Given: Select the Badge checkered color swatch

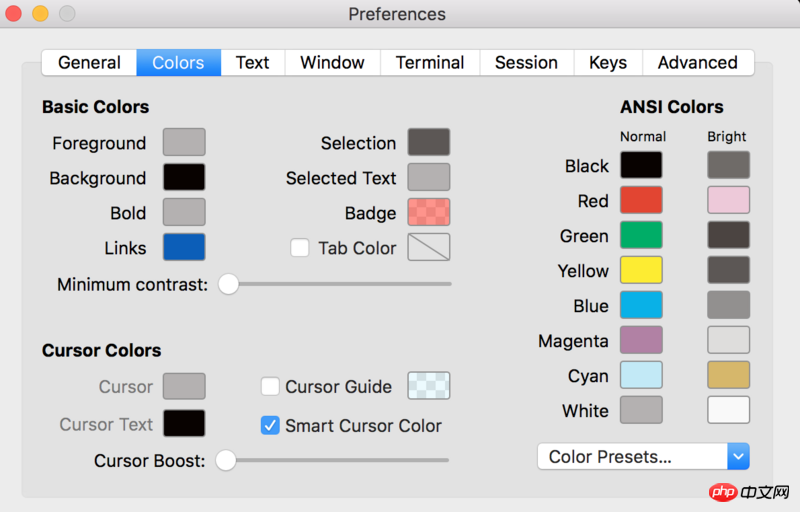Looking at the screenshot, I should click(429, 212).
